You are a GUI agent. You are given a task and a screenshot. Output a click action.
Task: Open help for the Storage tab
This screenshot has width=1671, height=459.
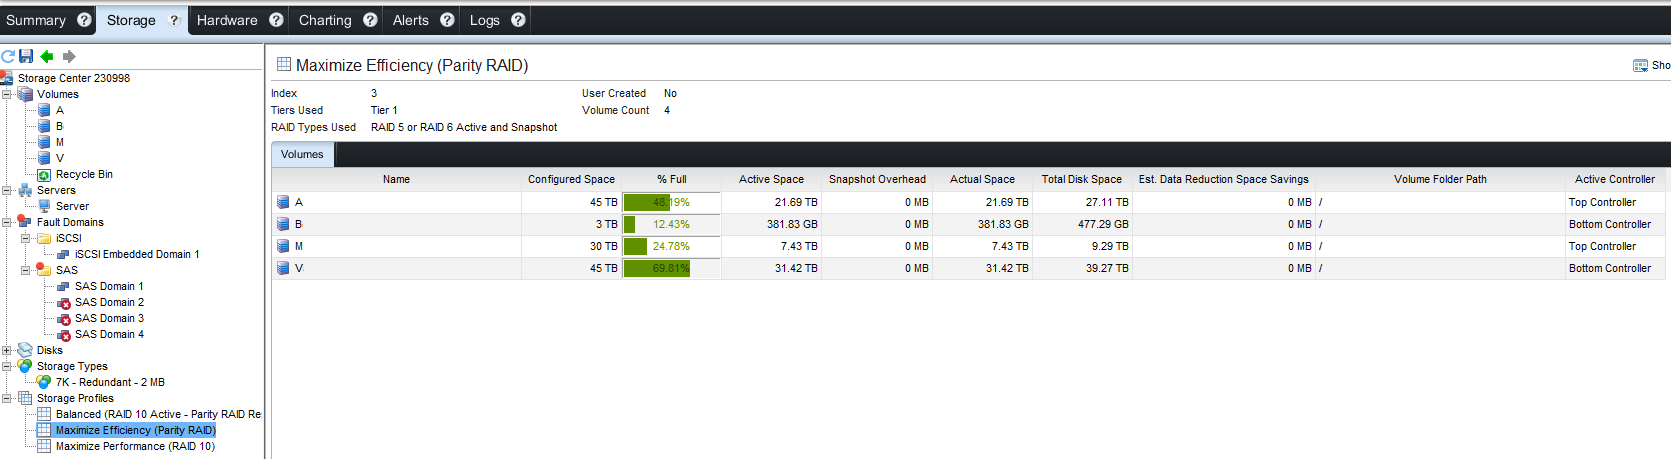point(174,20)
